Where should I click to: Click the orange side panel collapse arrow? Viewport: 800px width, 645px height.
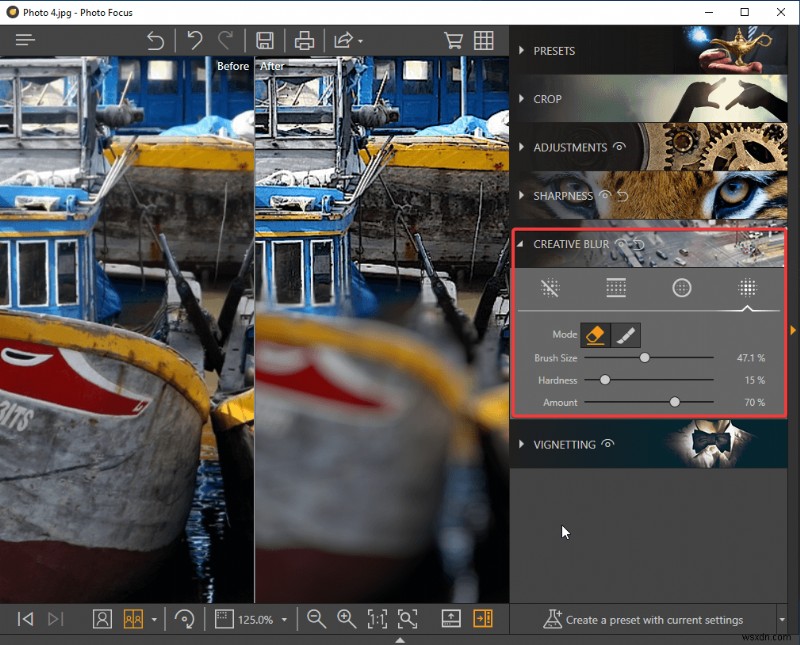(793, 330)
